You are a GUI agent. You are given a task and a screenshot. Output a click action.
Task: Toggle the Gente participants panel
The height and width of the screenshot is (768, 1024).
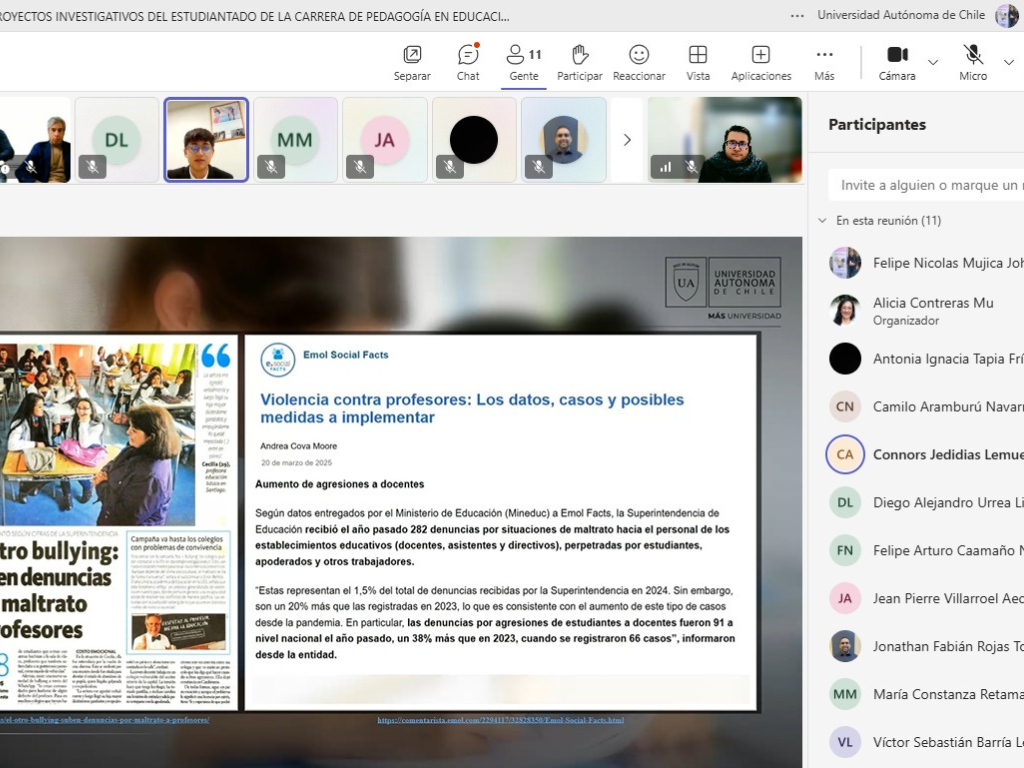click(524, 63)
